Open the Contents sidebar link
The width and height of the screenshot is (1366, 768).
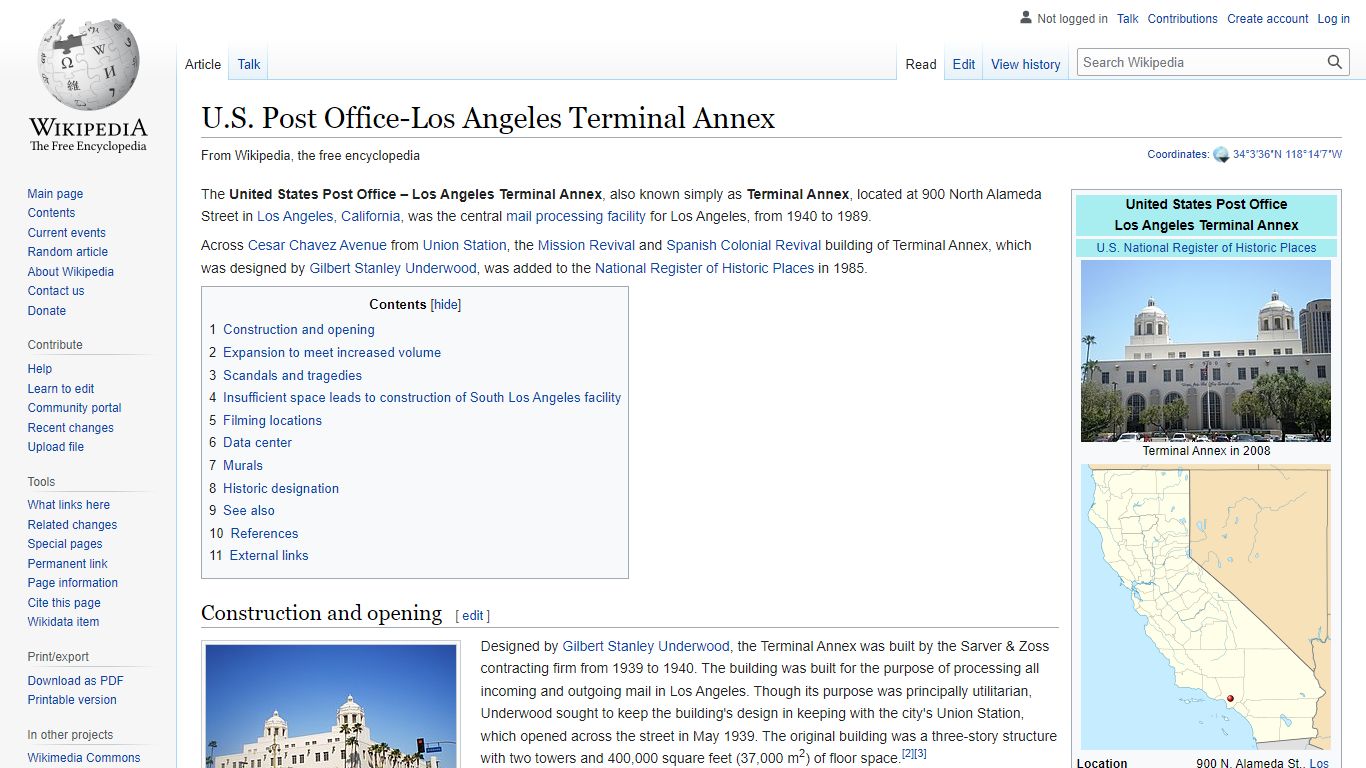point(51,213)
